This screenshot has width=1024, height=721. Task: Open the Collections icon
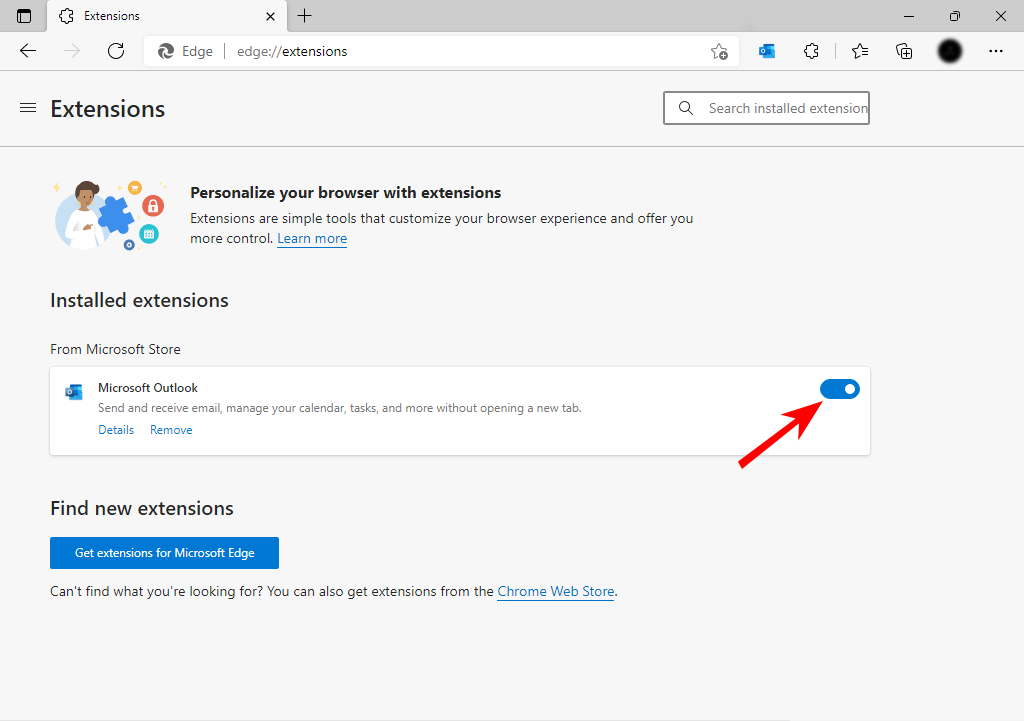pos(904,51)
